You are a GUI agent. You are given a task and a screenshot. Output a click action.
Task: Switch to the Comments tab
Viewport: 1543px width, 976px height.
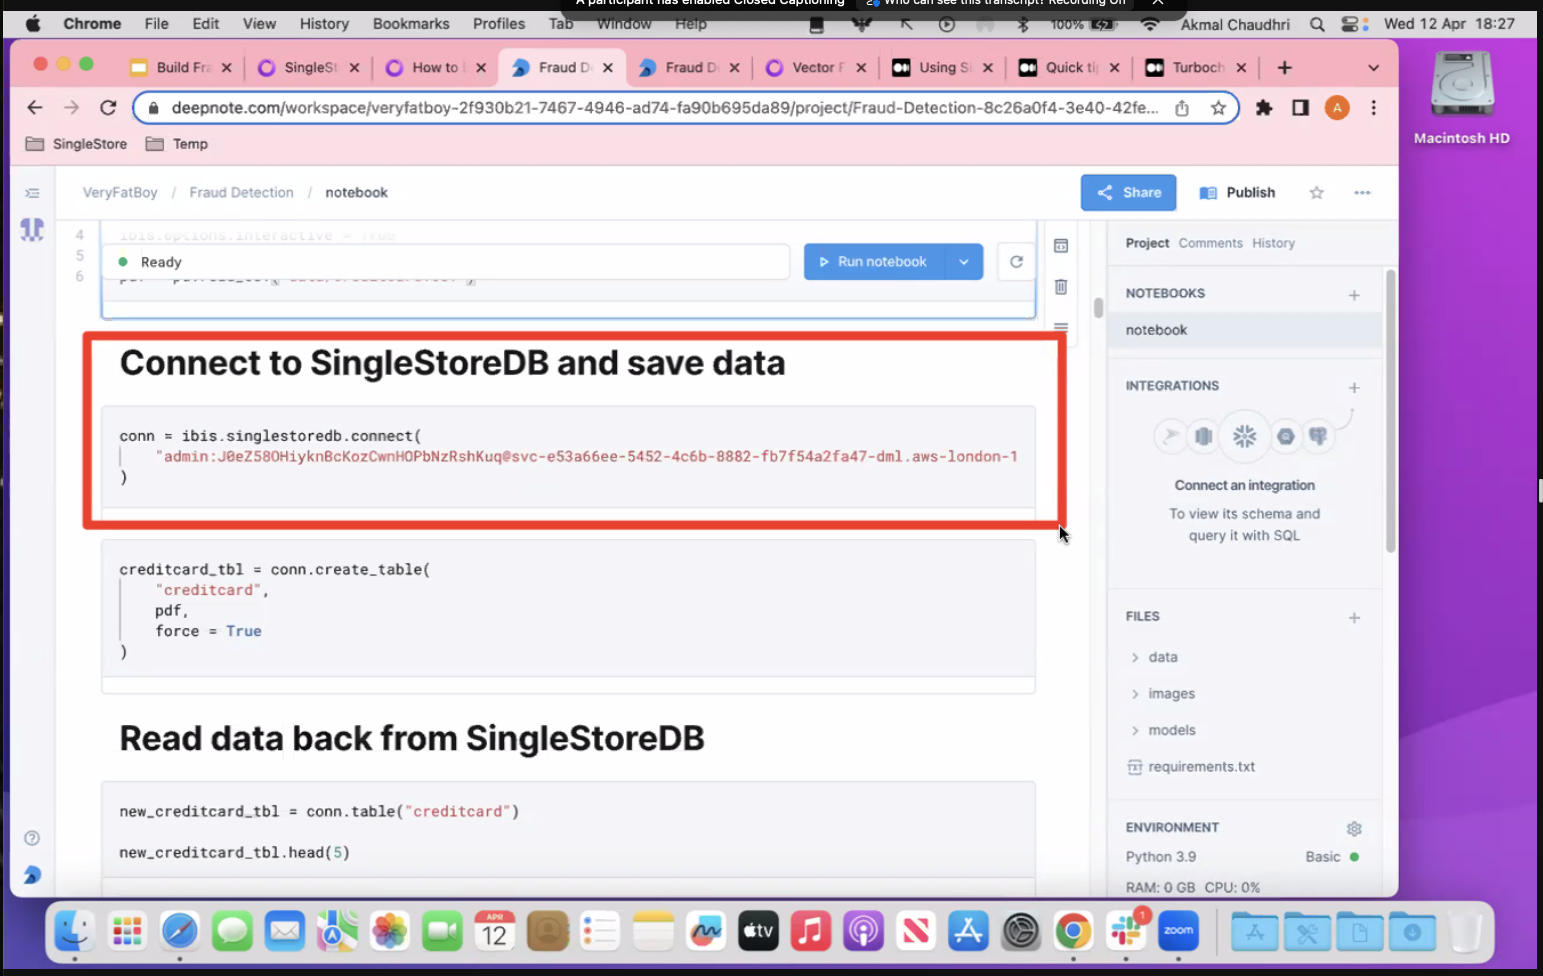(1210, 243)
